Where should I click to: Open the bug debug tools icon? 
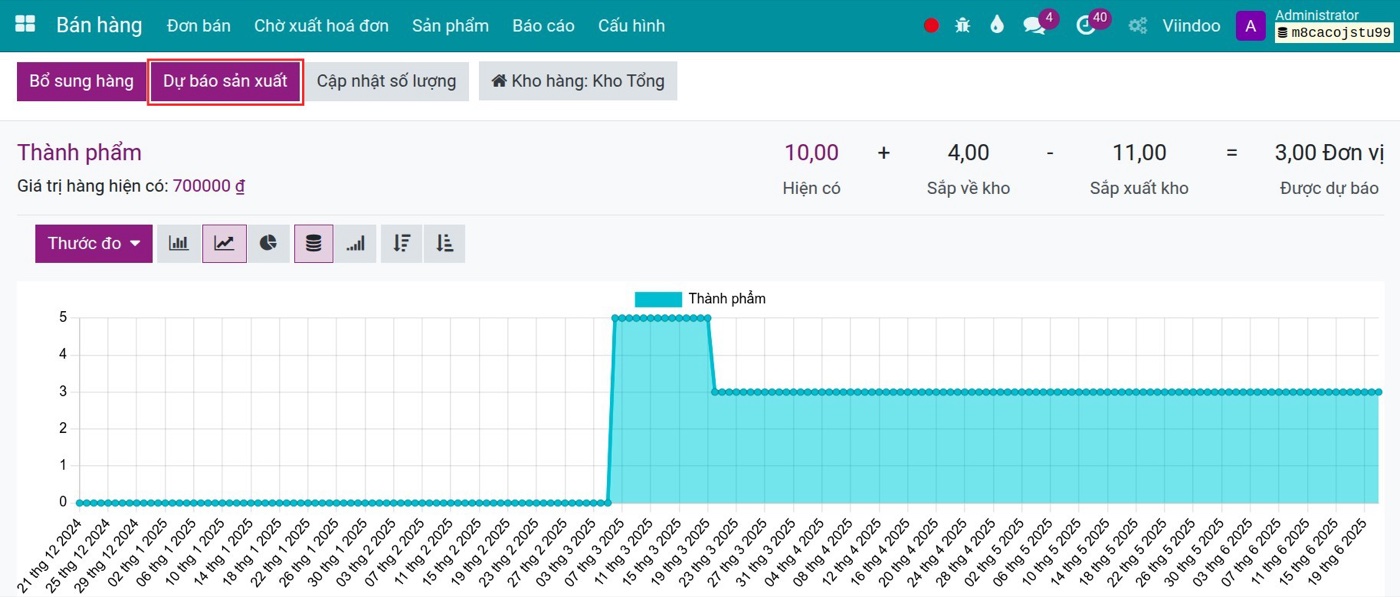click(962, 26)
